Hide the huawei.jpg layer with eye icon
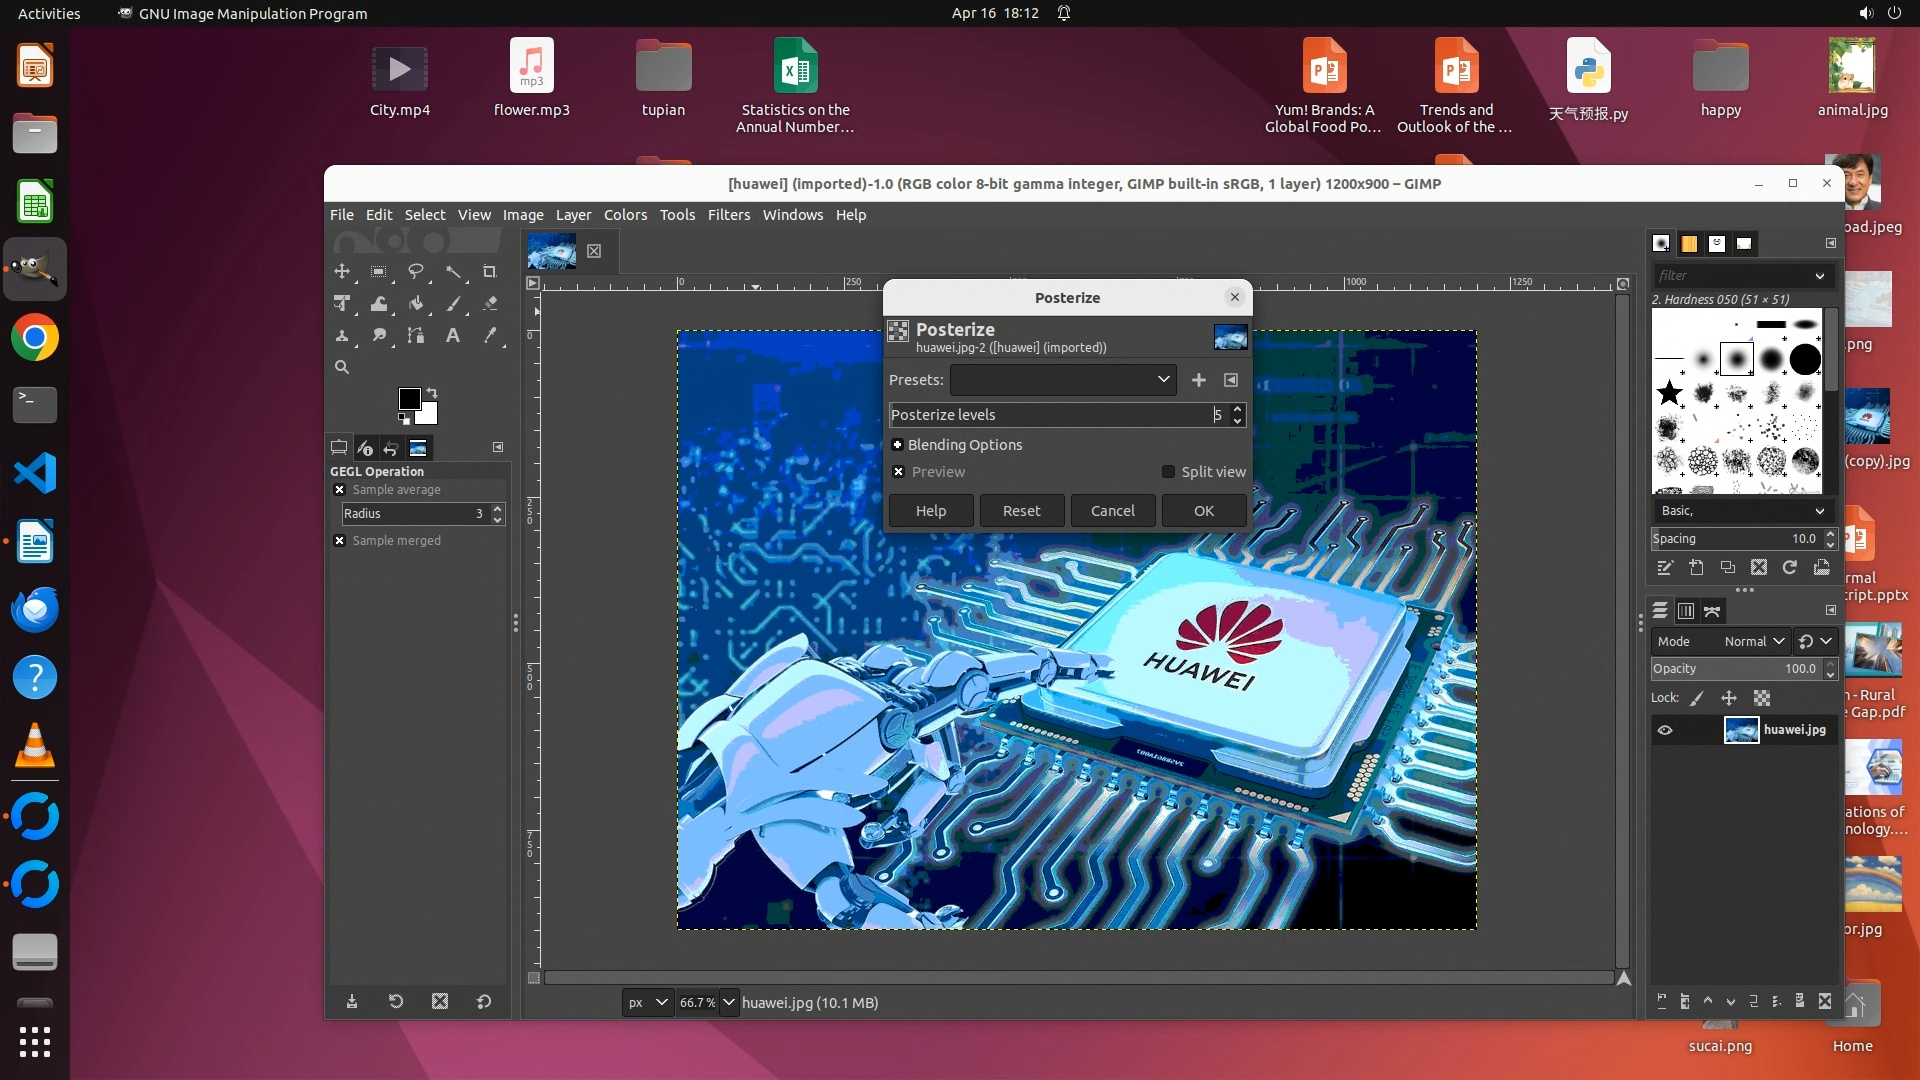The width and height of the screenshot is (1920, 1080). [1665, 730]
